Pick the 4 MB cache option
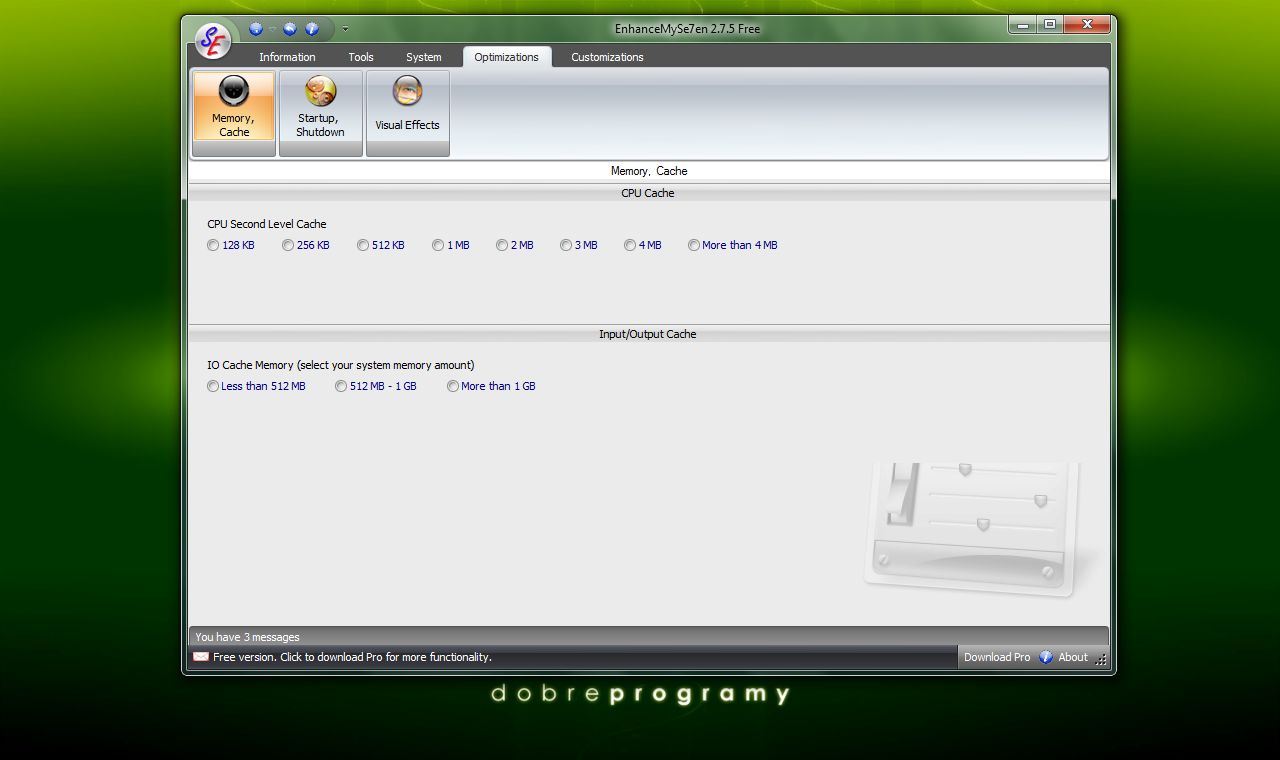 coord(642,245)
